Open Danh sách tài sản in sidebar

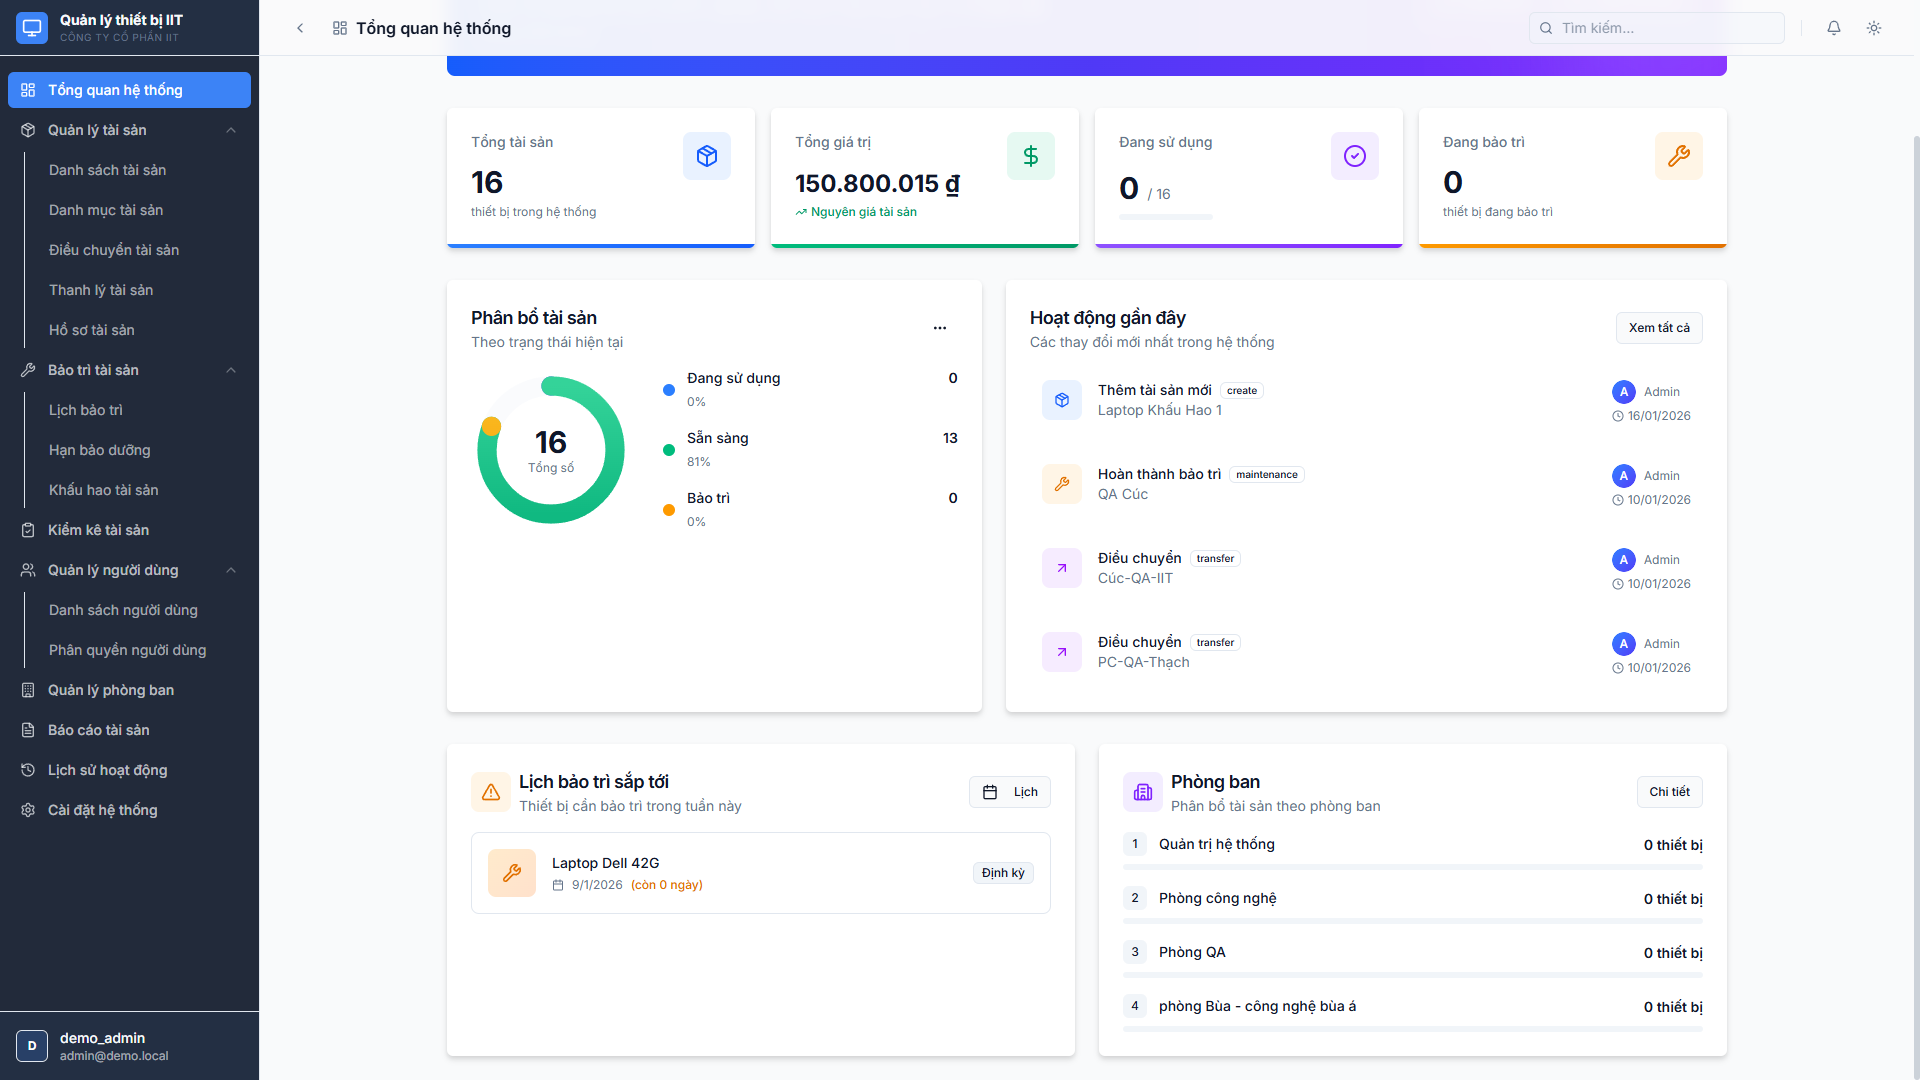[x=108, y=170]
